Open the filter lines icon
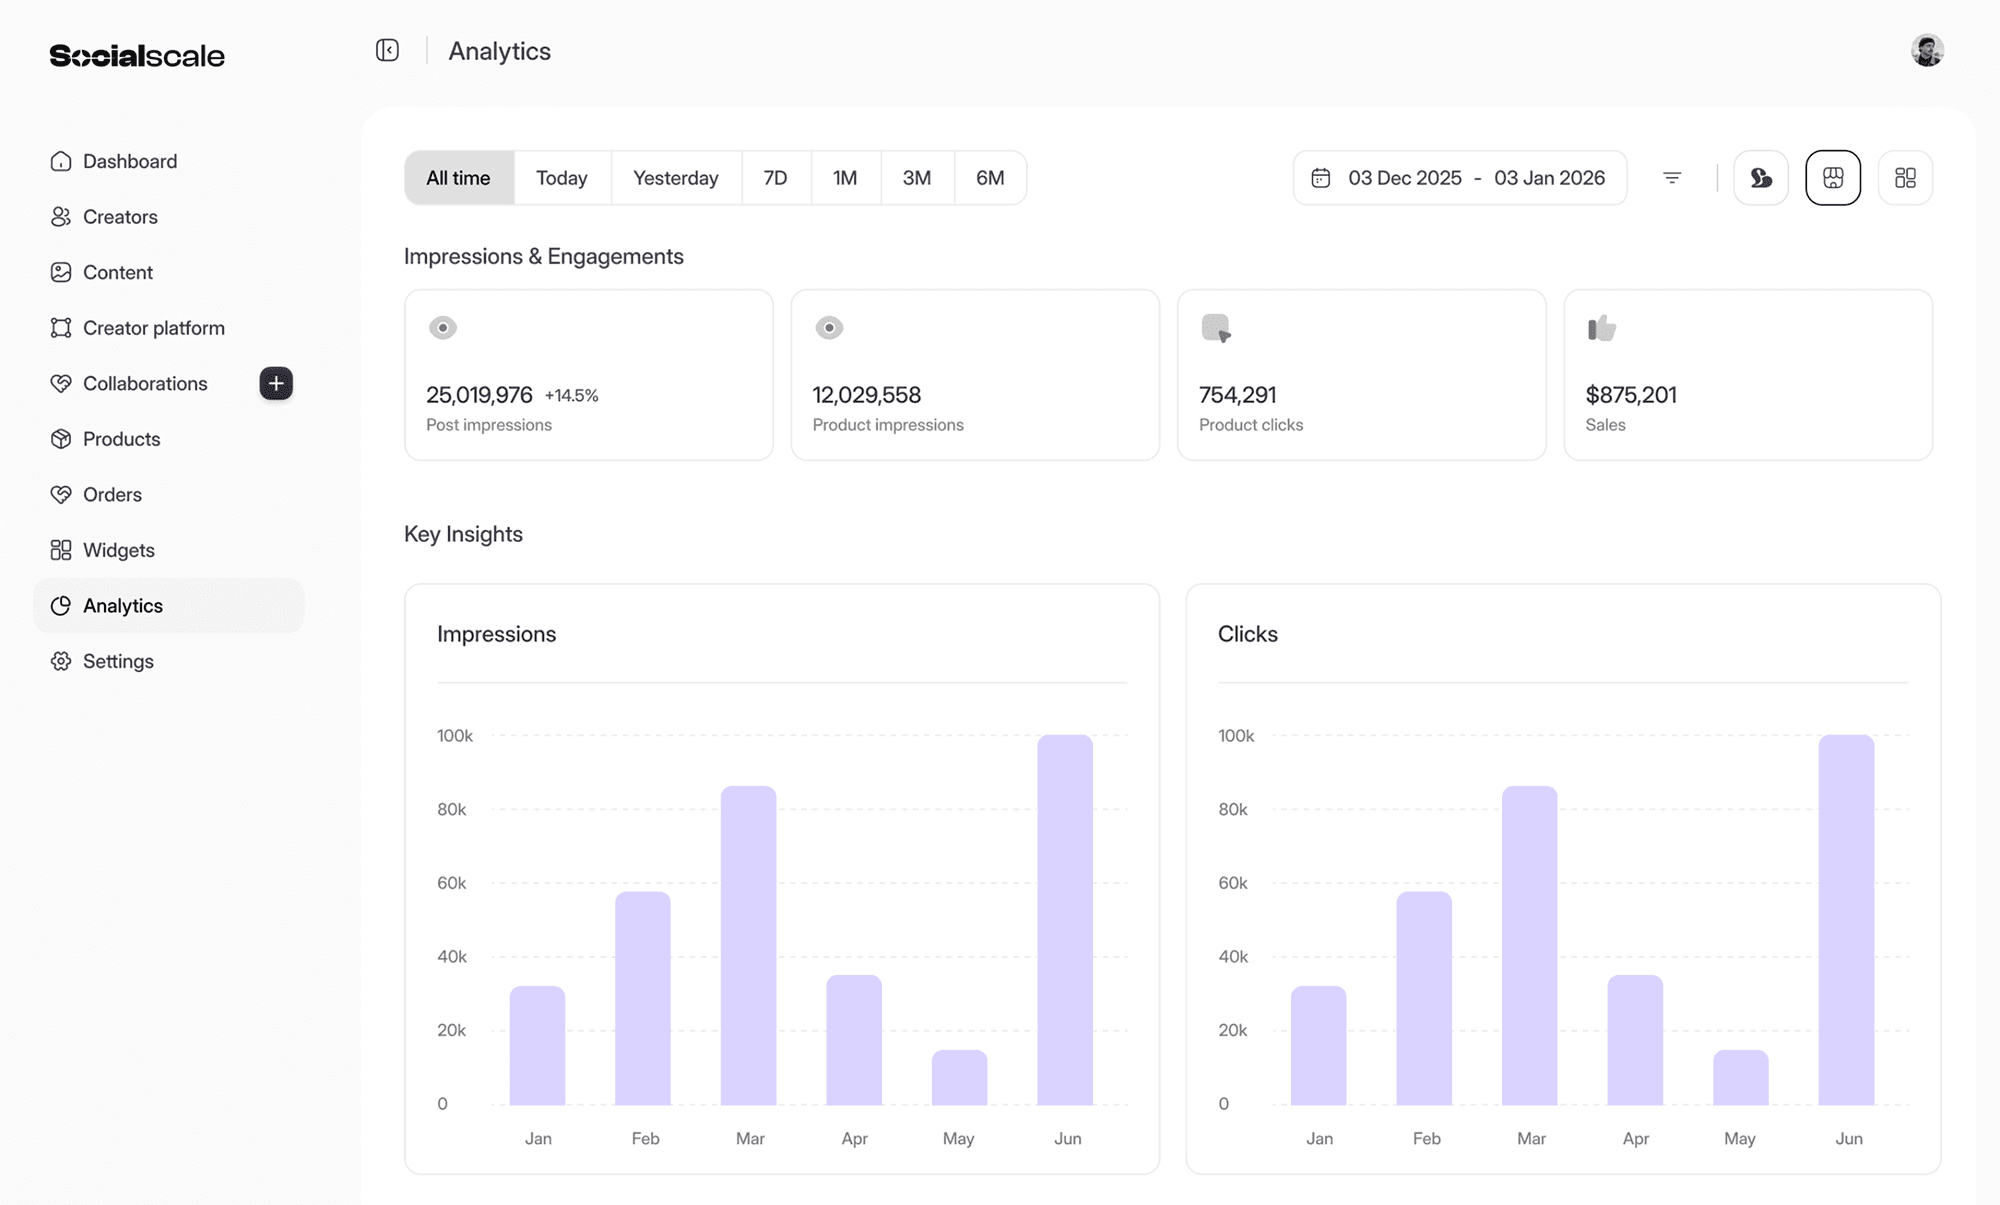The image size is (2000, 1205). point(1672,178)
